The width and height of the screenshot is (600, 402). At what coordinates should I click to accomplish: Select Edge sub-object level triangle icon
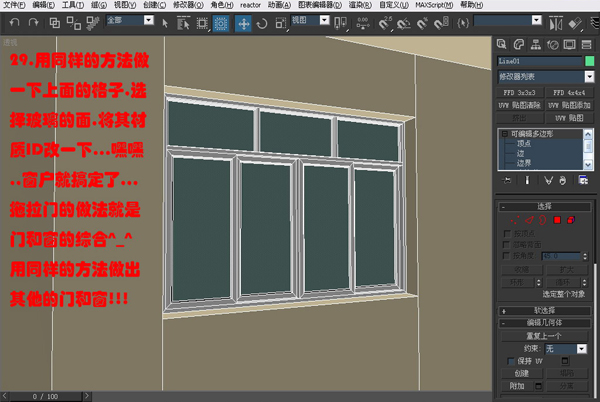point(529,220)
